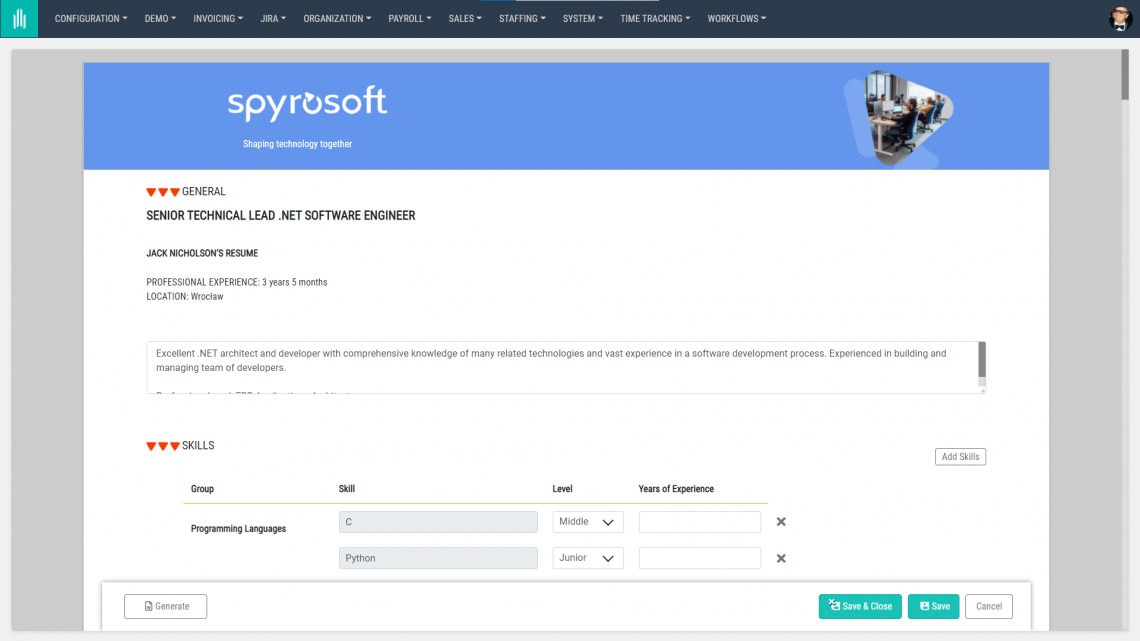
Task: Click the X to remove the C skill row
Action: [x=781, y=521]
